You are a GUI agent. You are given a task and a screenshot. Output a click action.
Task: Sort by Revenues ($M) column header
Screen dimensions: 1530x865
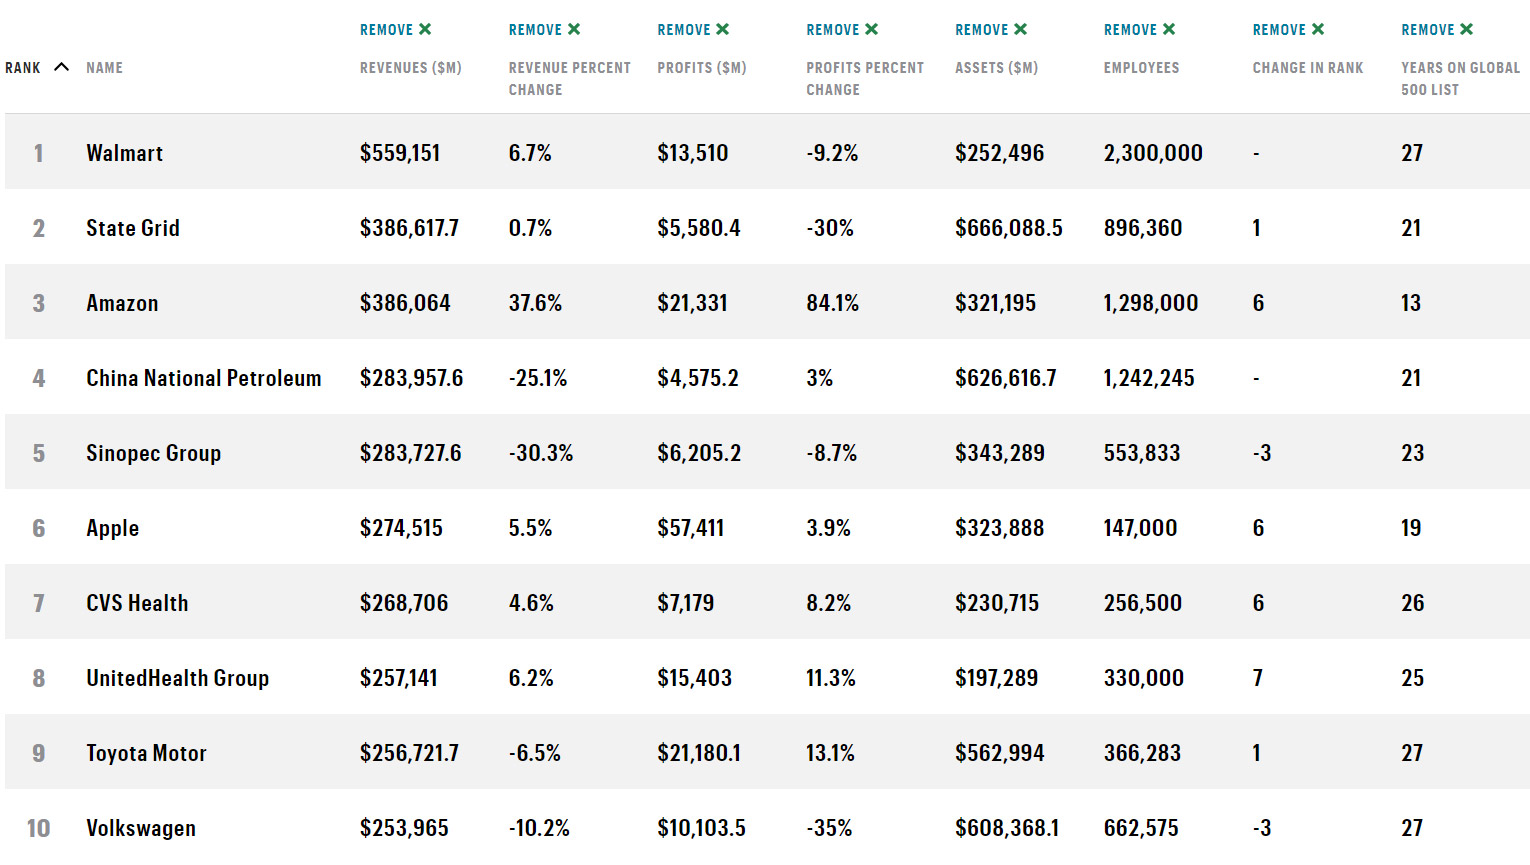click(410, 68)
